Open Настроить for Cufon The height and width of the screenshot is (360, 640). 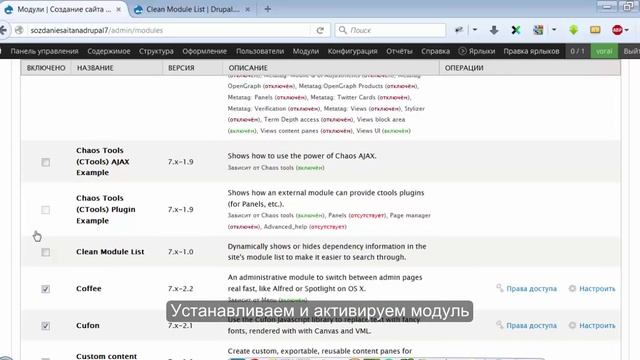pyautogui.click(x=597, y=325)
